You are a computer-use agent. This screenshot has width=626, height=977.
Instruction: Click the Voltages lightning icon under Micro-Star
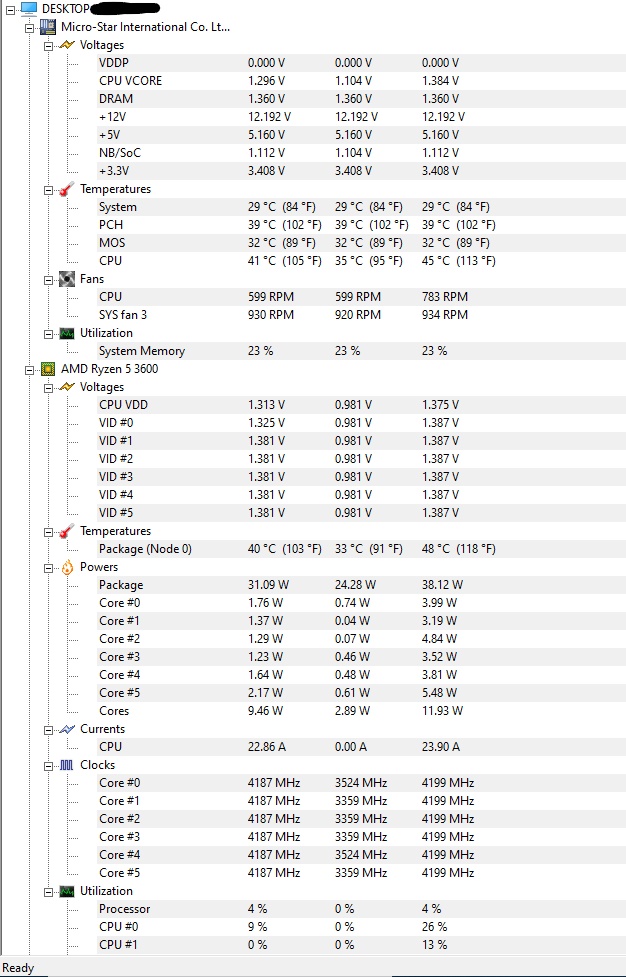tap(65, 45)
